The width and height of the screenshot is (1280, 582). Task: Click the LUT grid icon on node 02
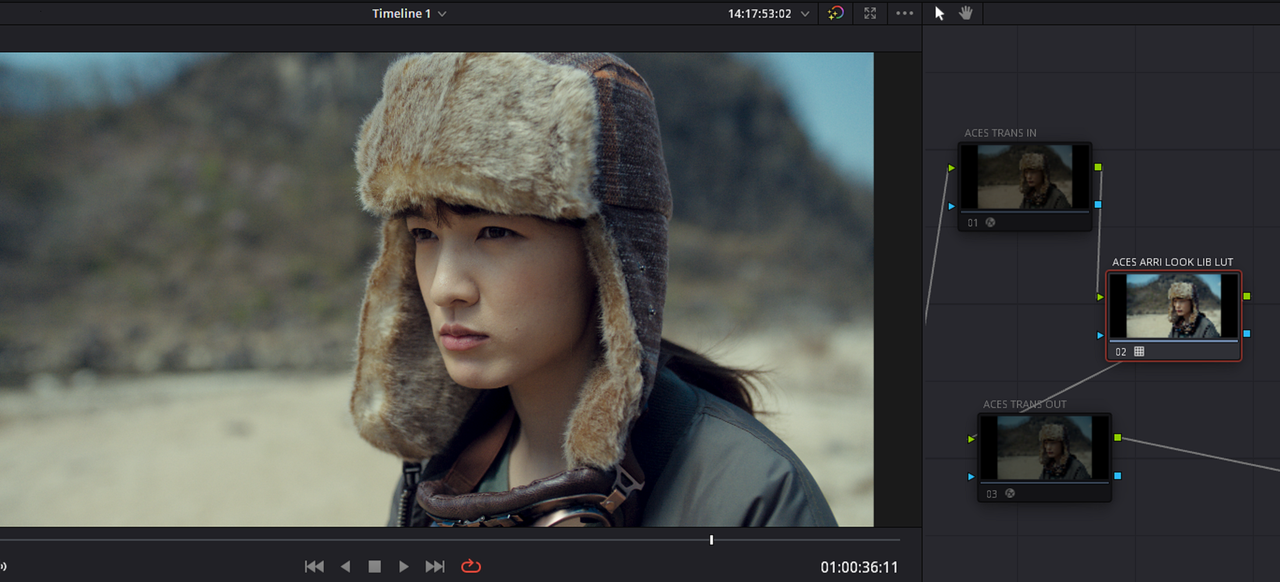coord(1139,352)
